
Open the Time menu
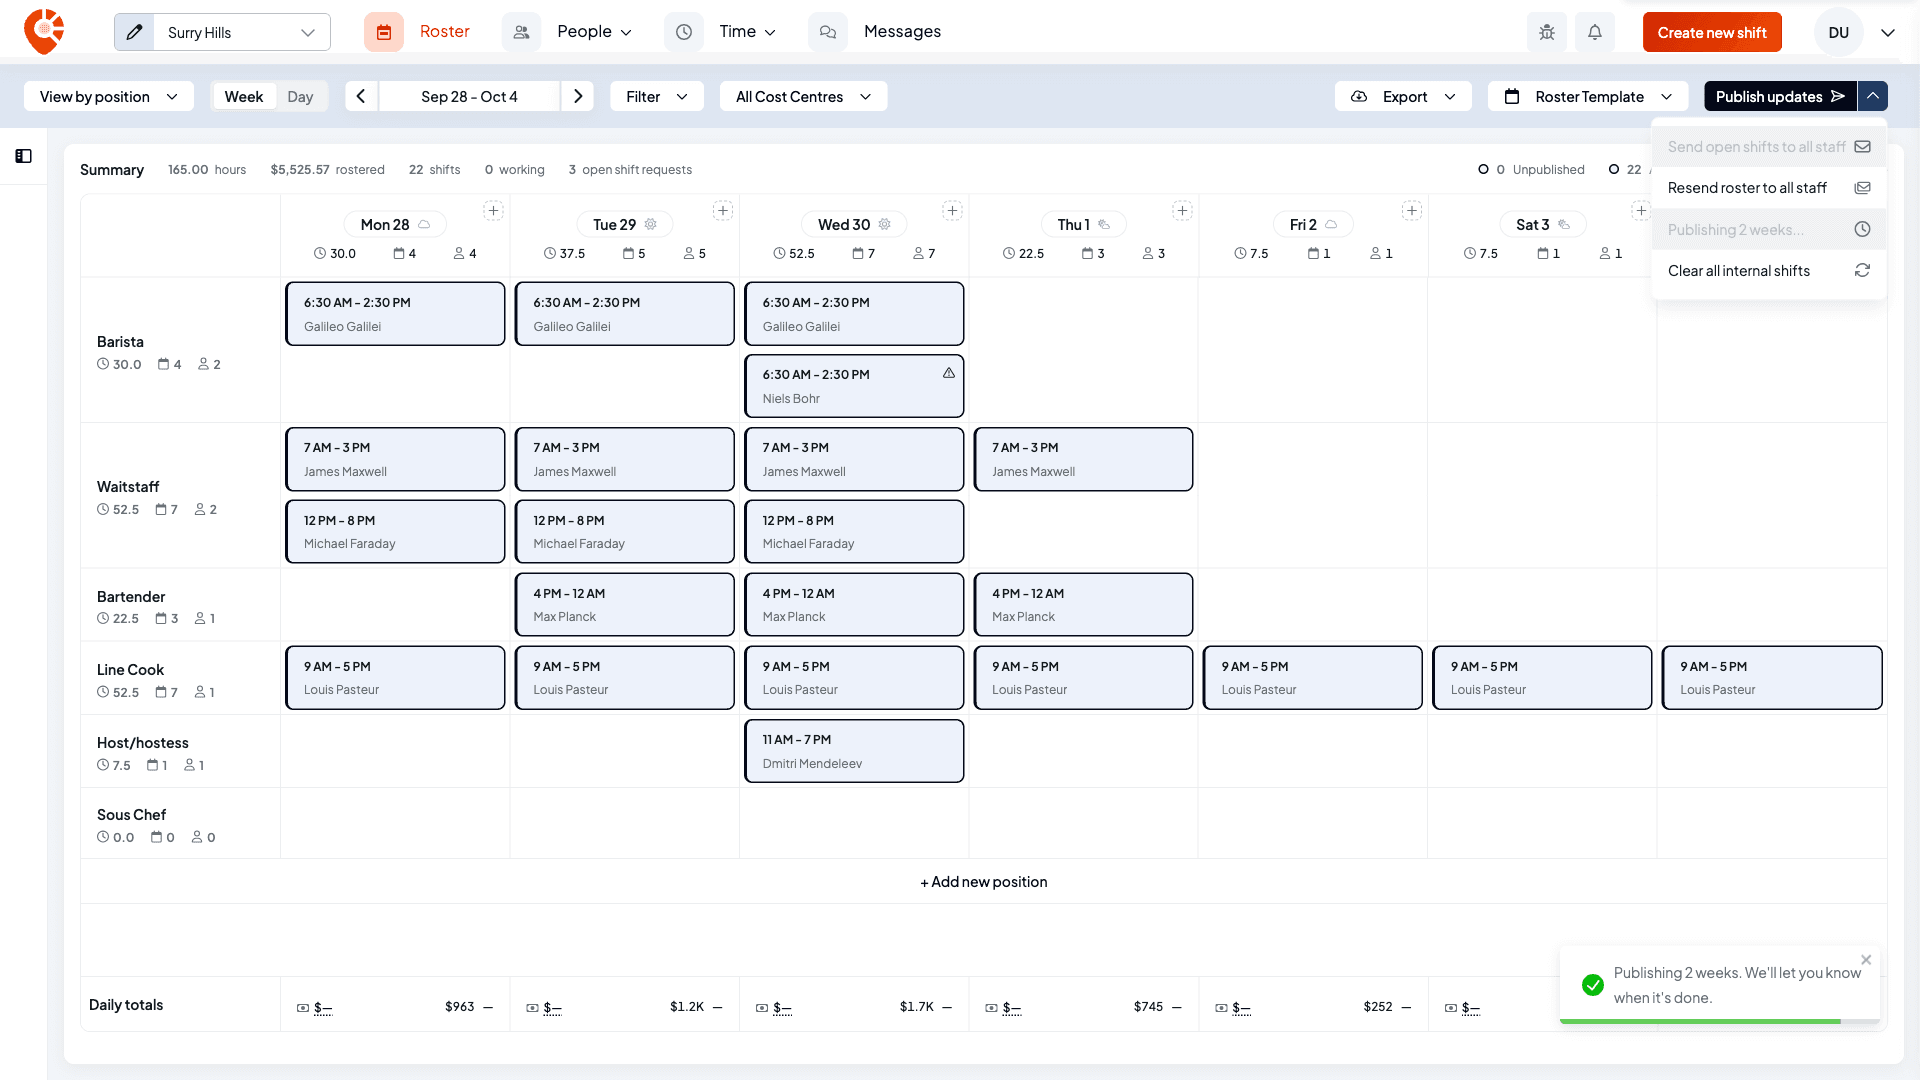747,32
